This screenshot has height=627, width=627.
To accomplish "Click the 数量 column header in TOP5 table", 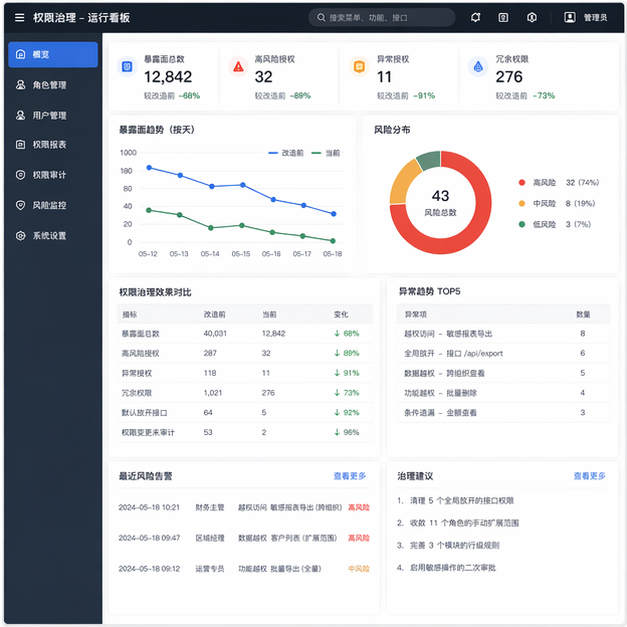I will coord(583,314).
